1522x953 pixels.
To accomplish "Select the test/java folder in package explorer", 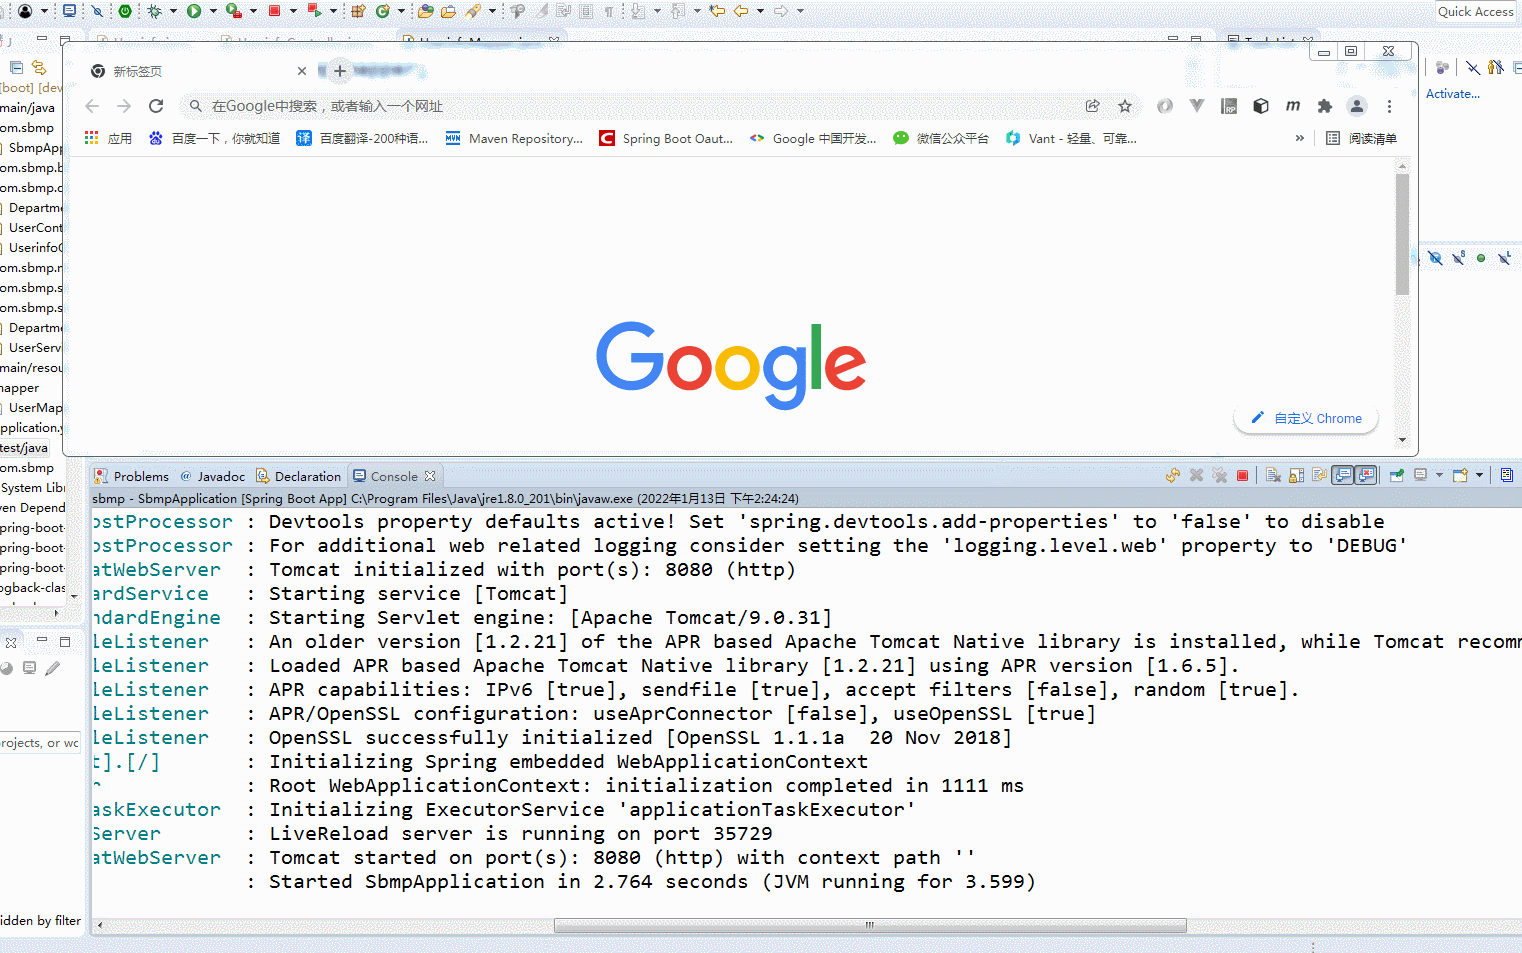I will coord(24,448).
